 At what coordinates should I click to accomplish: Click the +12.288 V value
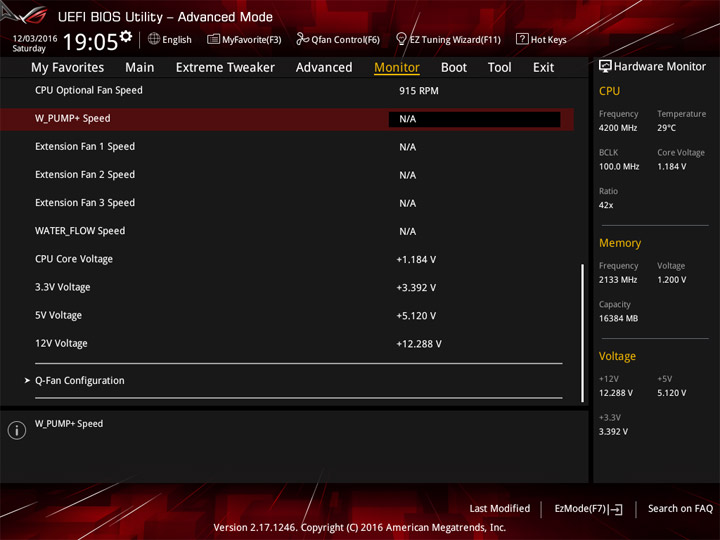(419, 344)
